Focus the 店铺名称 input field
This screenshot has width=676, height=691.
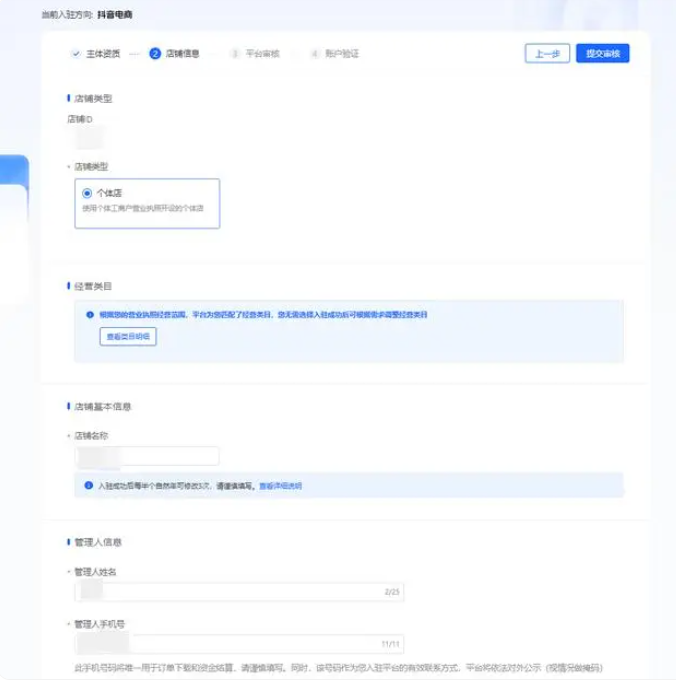pos(147,456)
